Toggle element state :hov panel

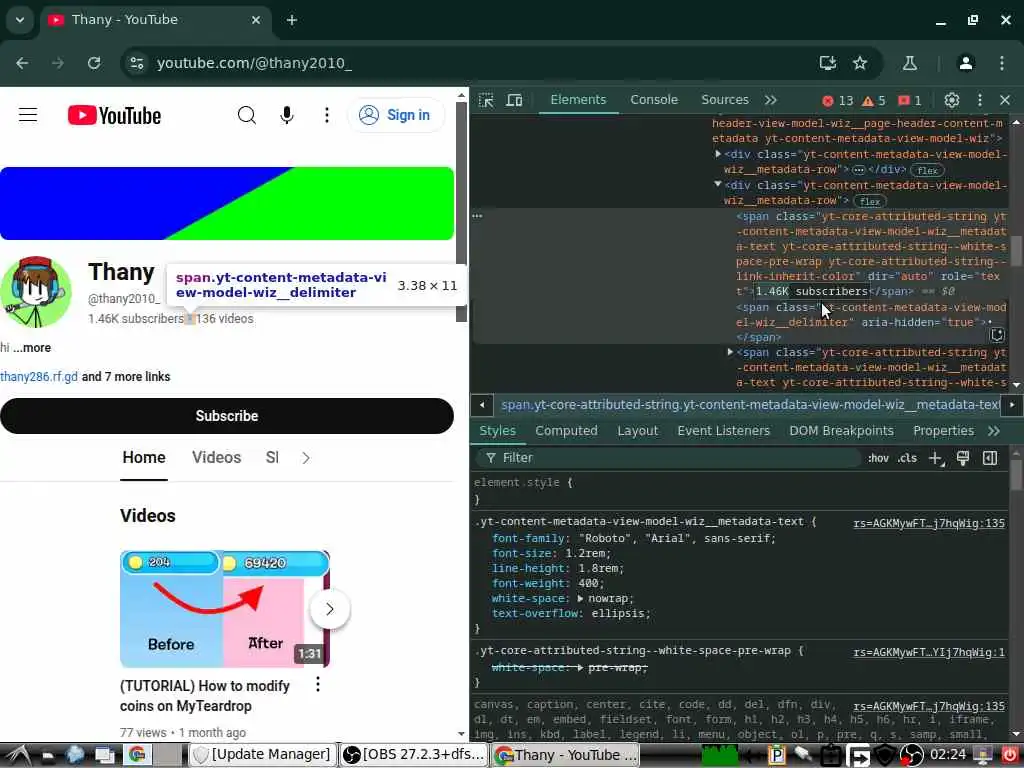(878, 458)
